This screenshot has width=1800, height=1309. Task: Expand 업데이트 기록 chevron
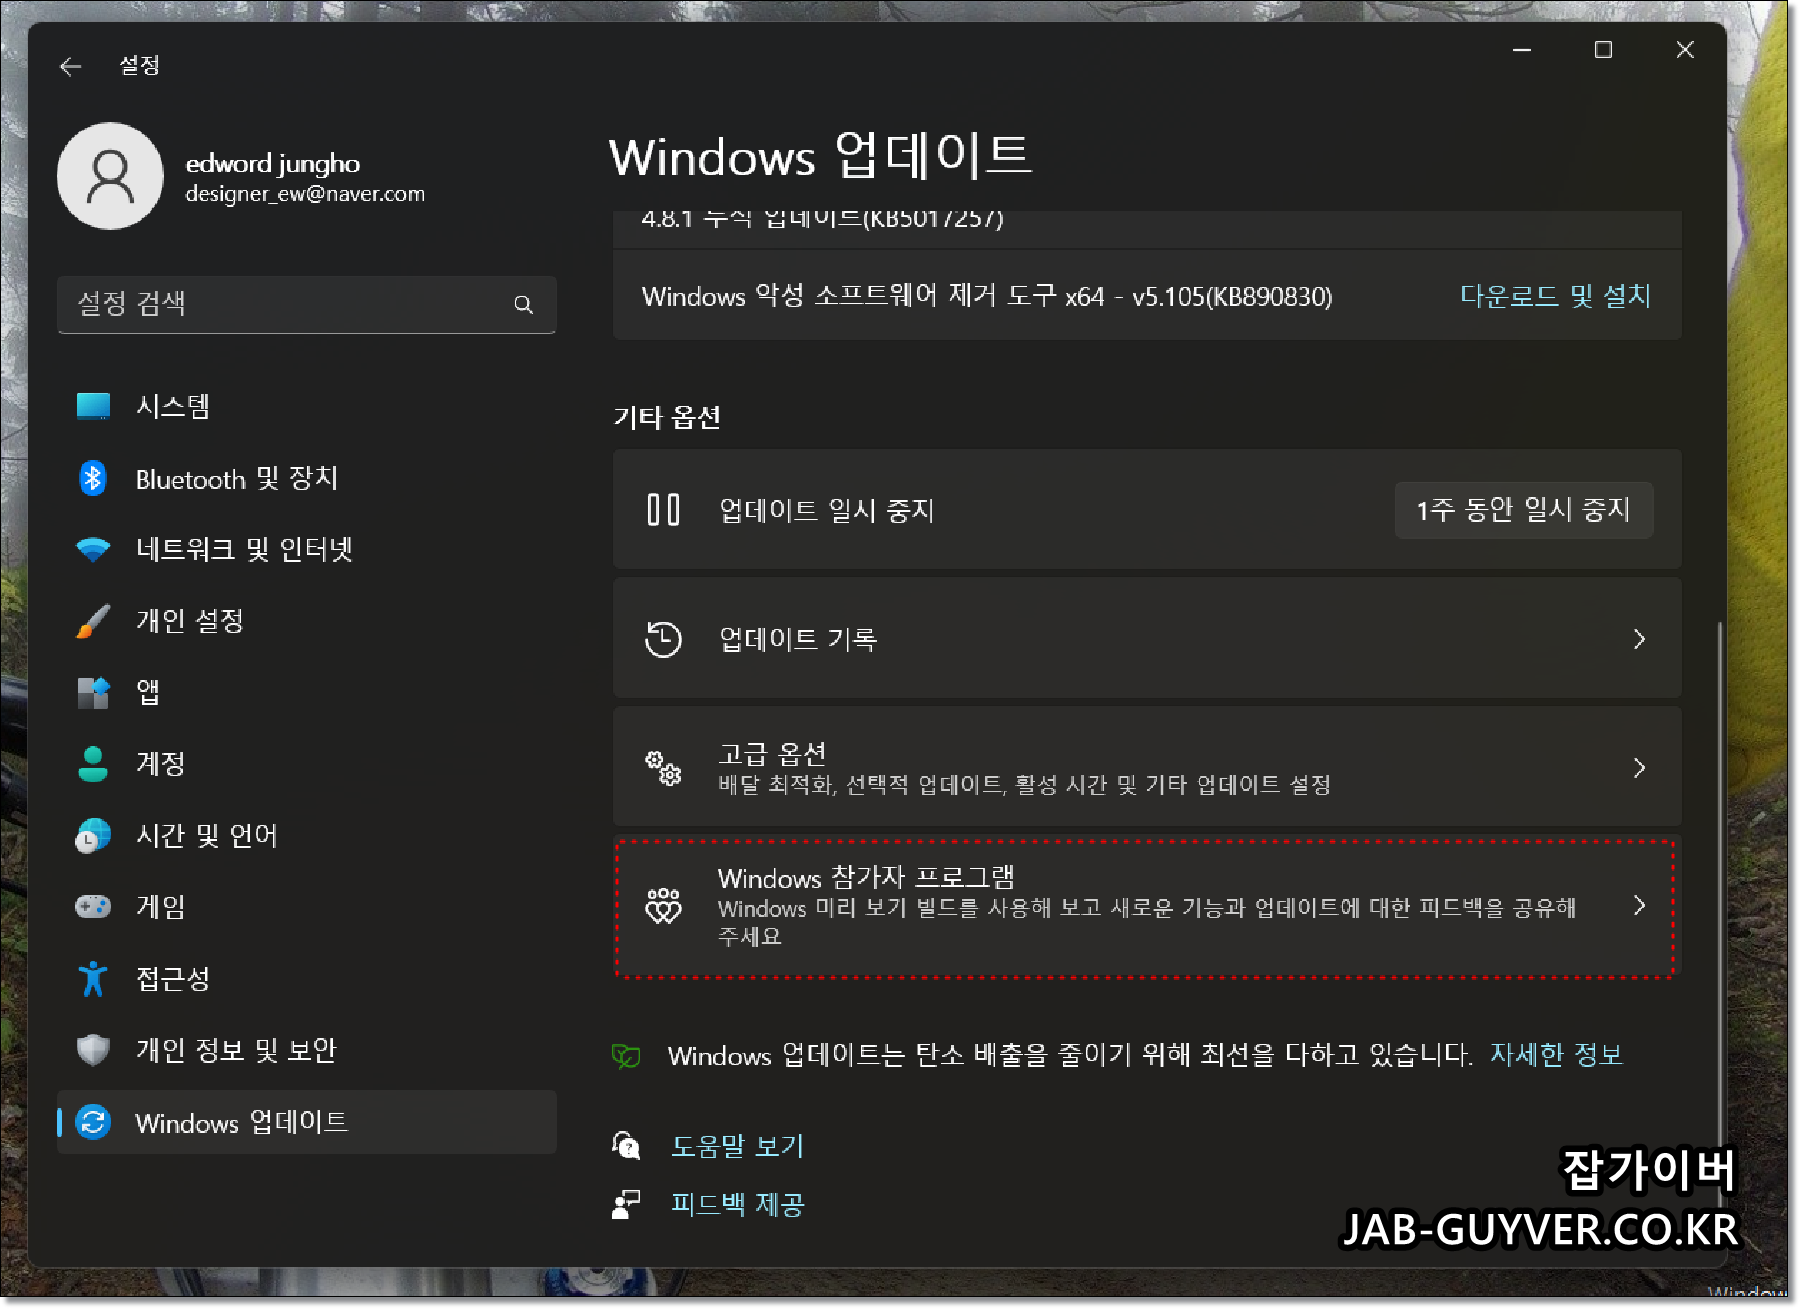(x=1639, y=639)
